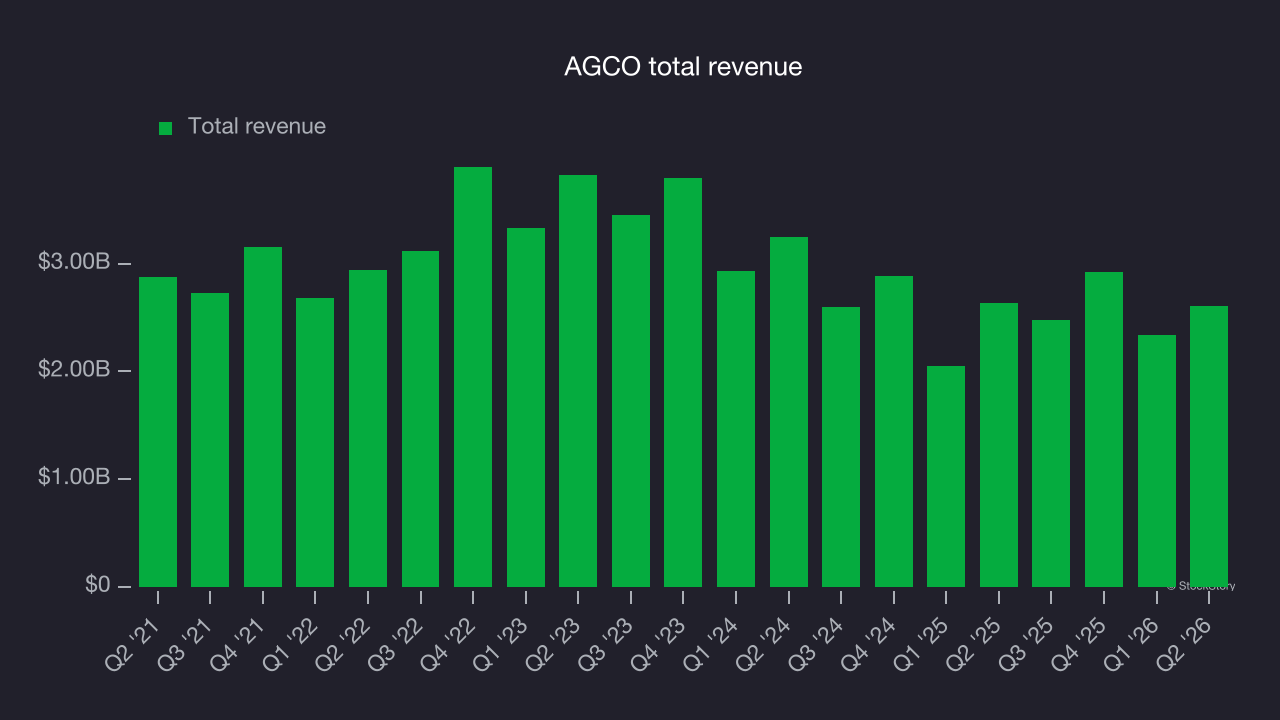Pick the Q2 '22 revenue bar
1280x720 pixels.
(368, 428)
